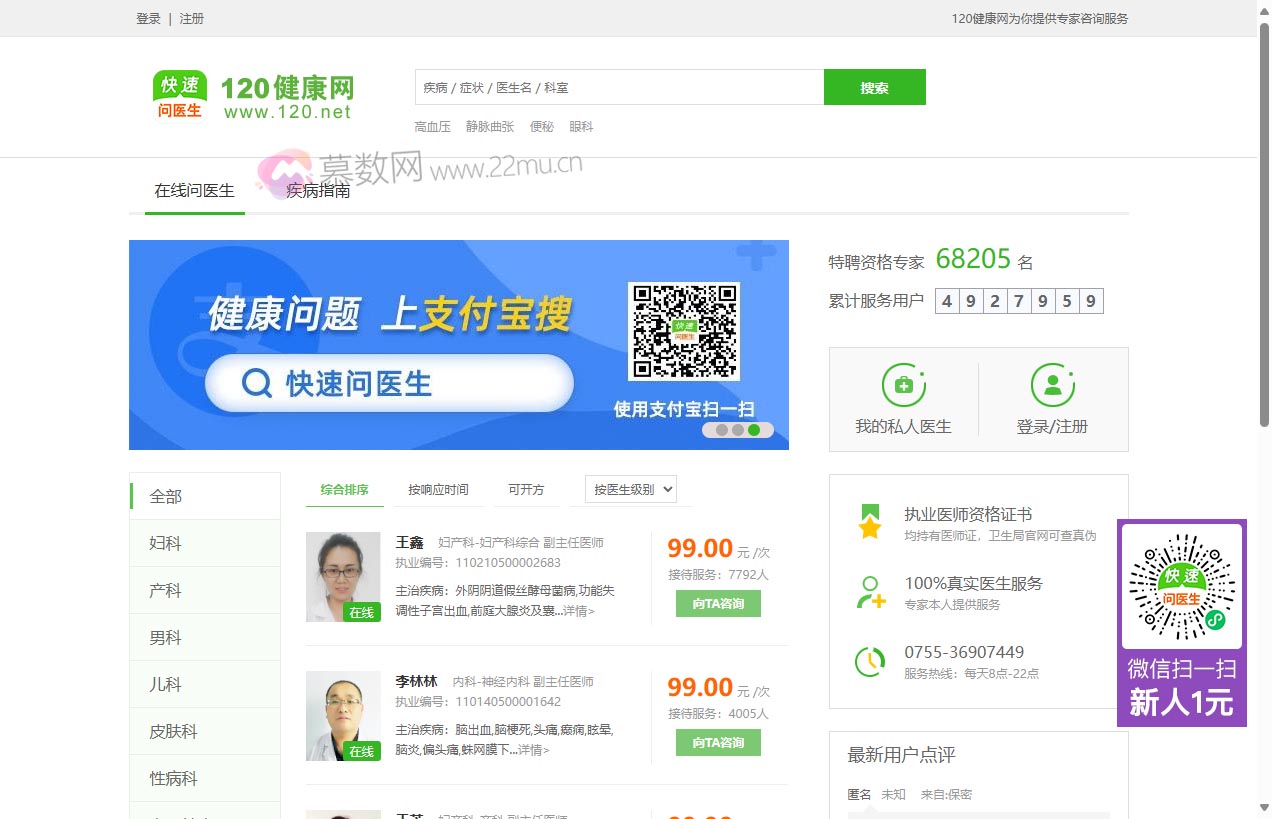Open the 按医生级别 dropdown
This screenshot has height=819, width=1272.
pyautogui.click(x=629, y=489)
